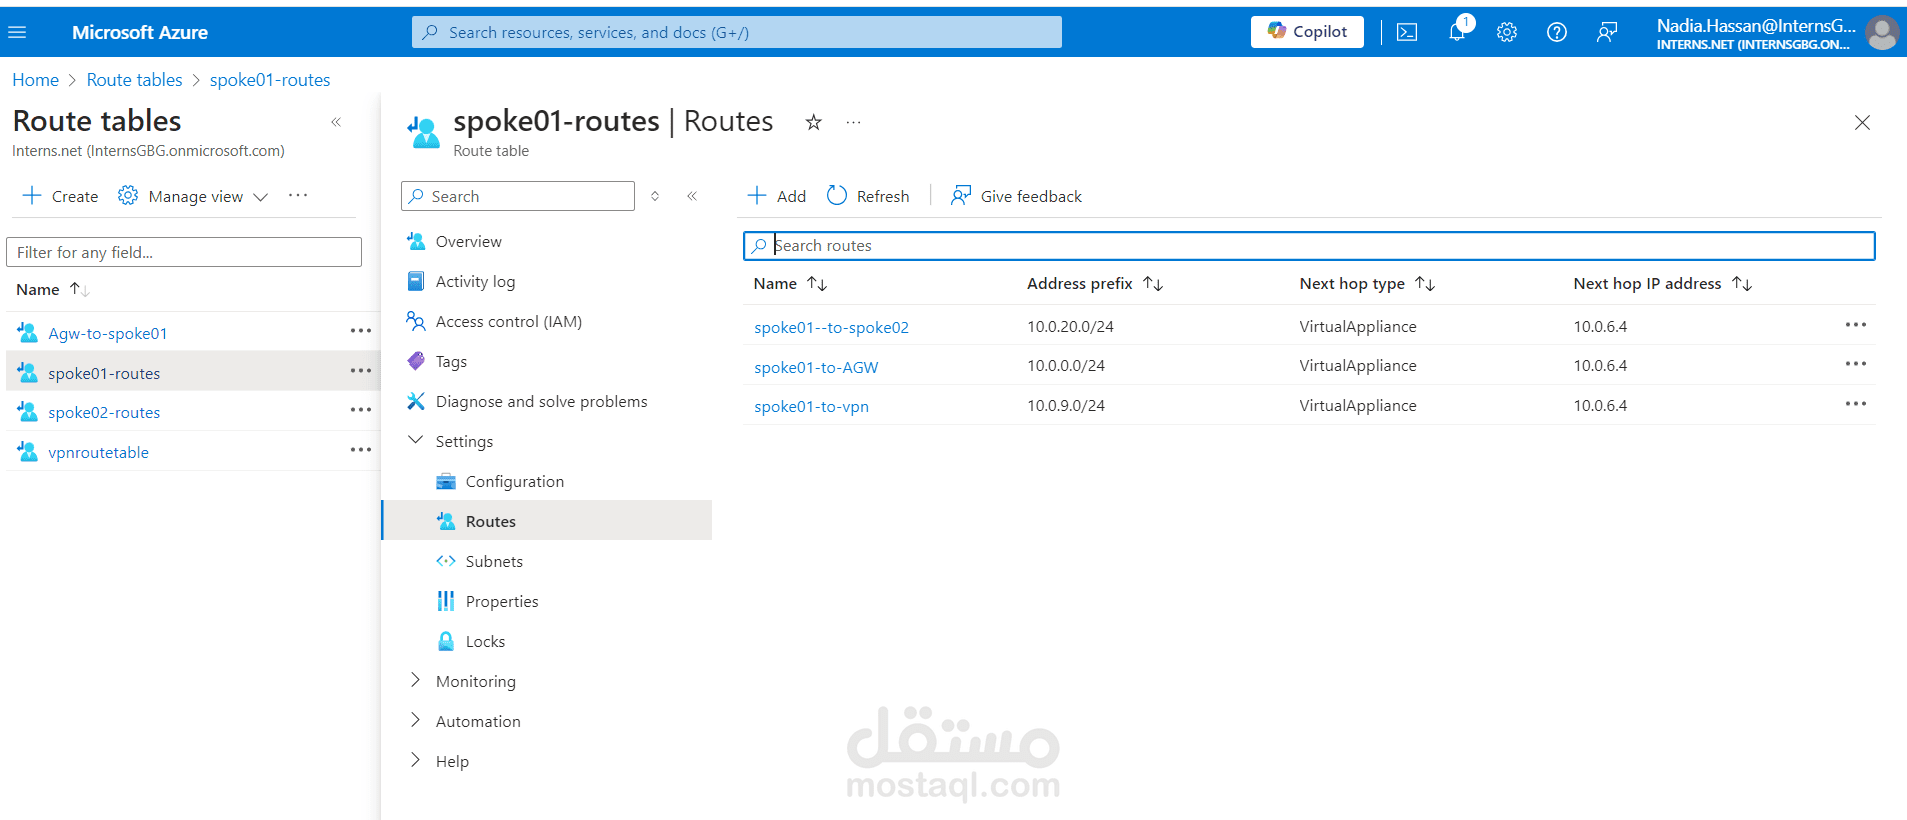
Task: Open spoke01-to-AGW route
Action: pyautogui.click(x=816, y=367)
